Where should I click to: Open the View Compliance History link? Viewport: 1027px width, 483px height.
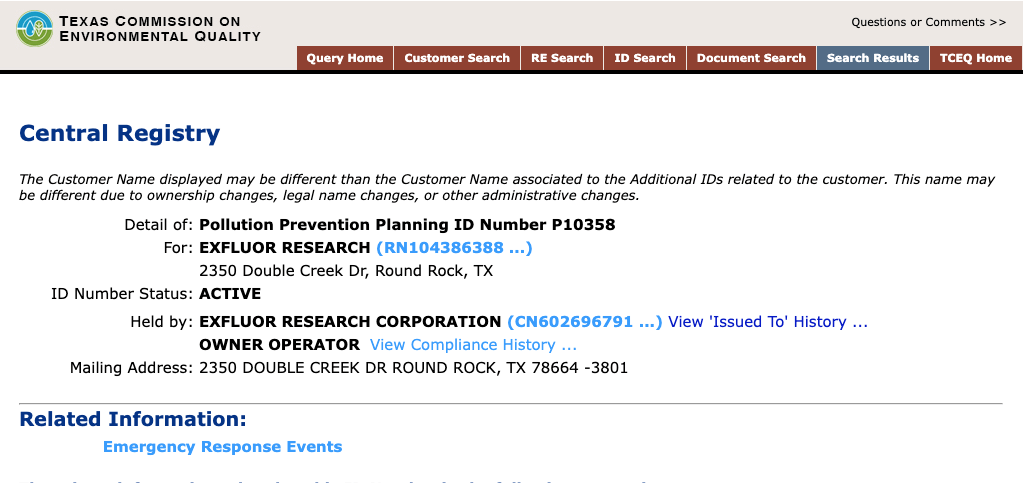click(x=473, y=344)
